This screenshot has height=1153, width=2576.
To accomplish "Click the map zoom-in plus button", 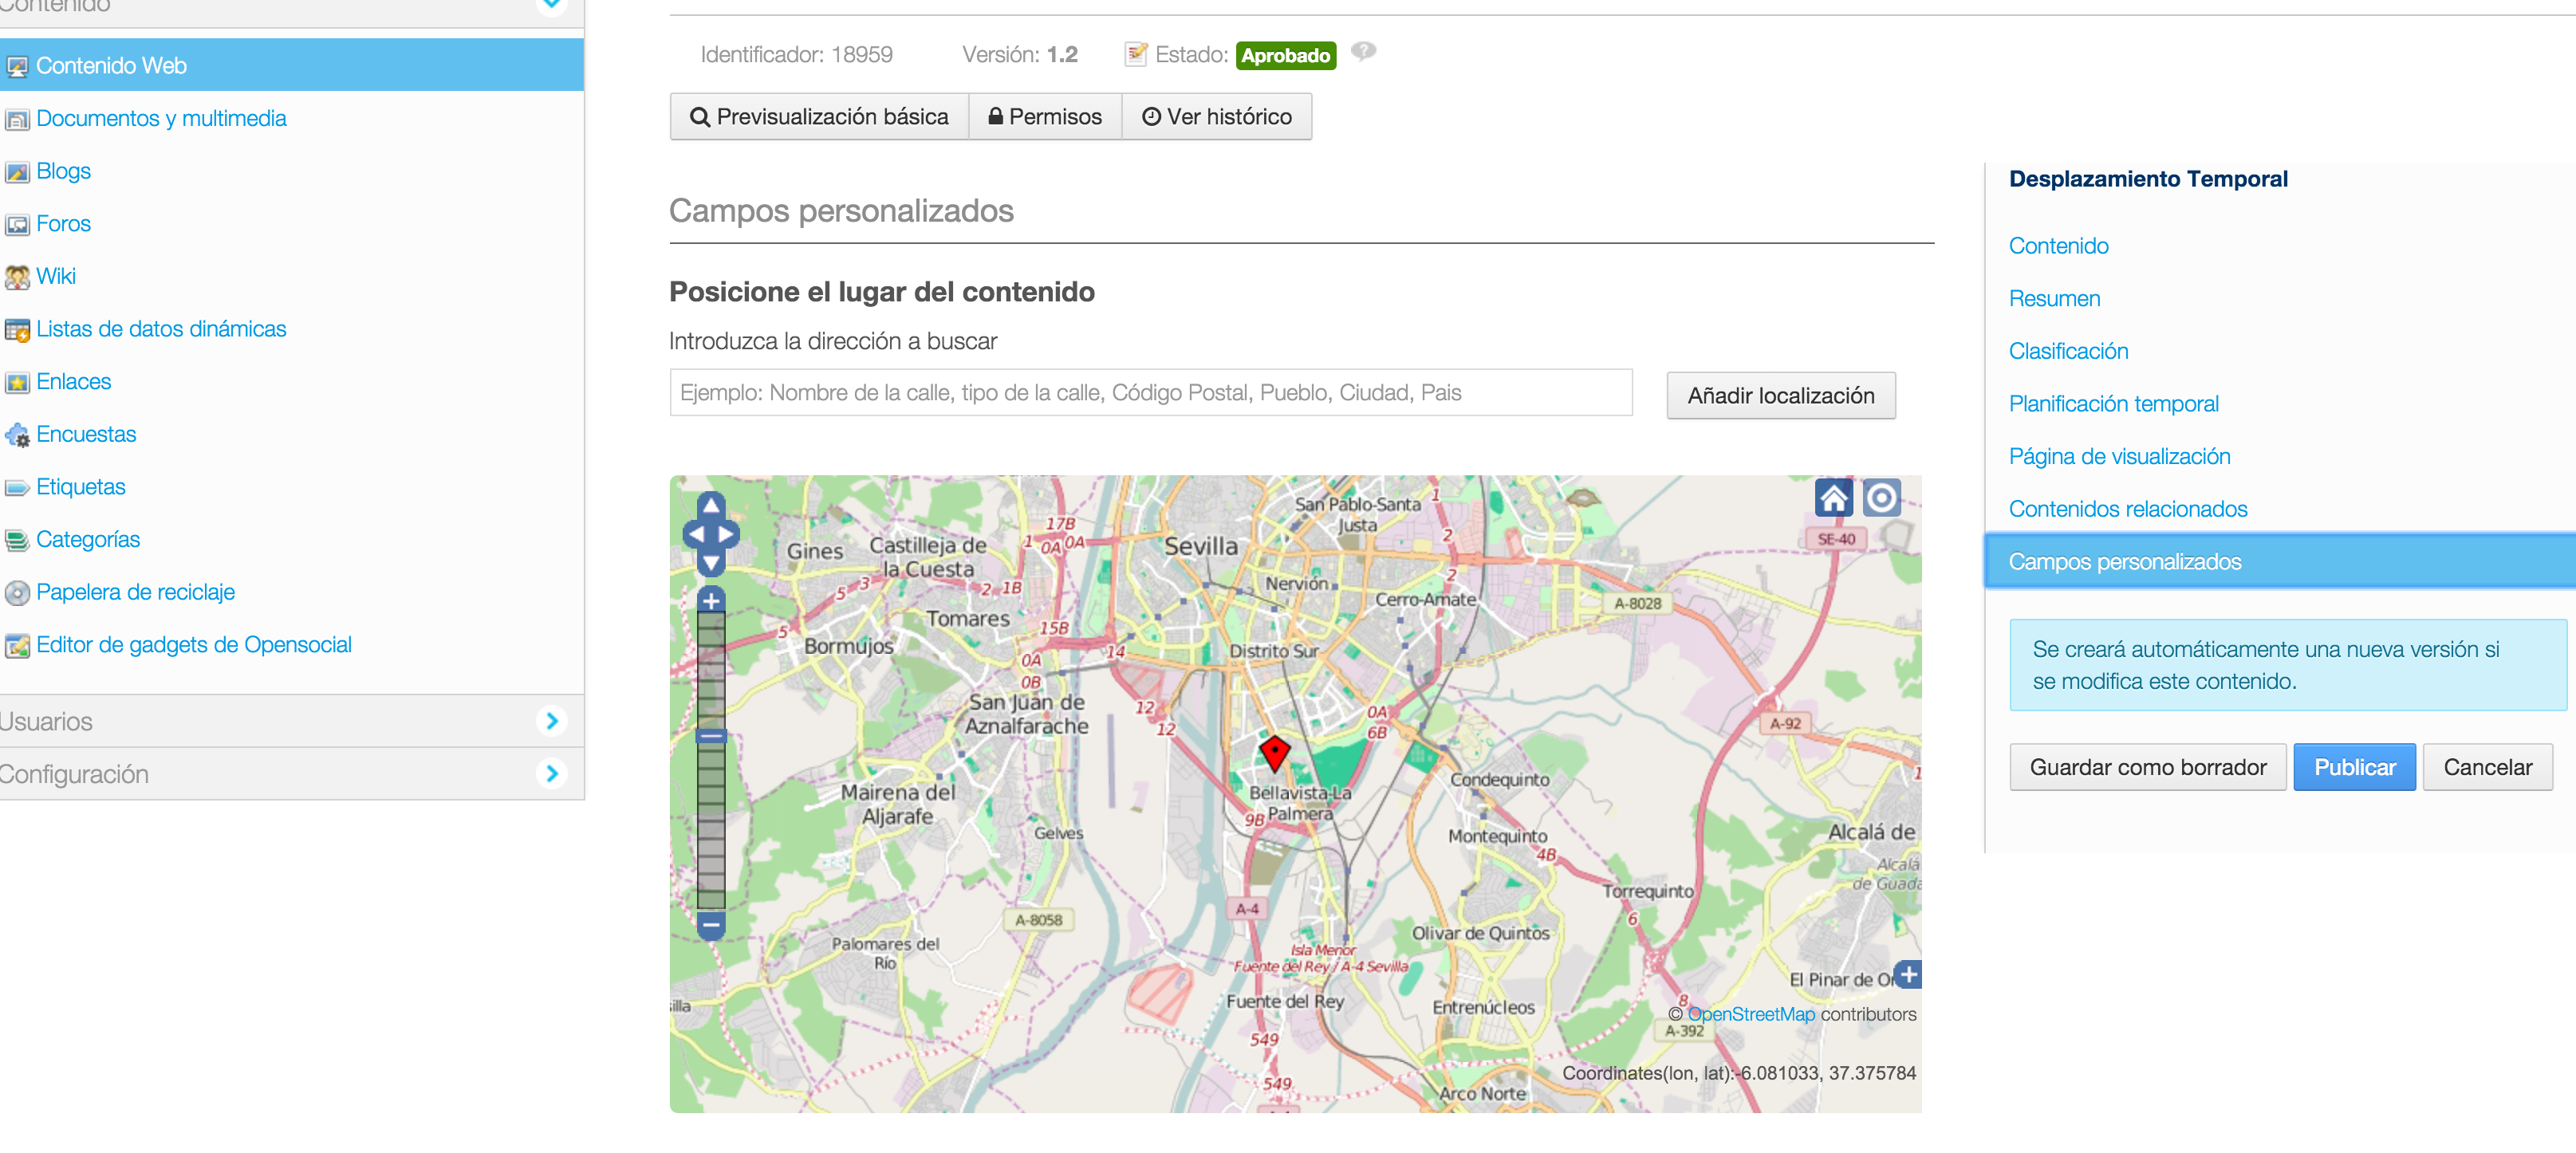I will [710, 601].
